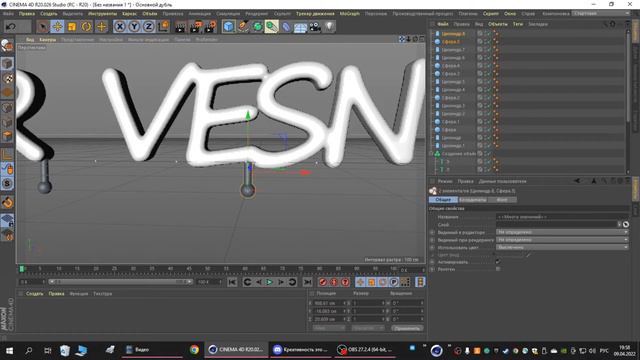Open Windows Start menu
Viewport: 640px width, 360px height.
(9, 351)
